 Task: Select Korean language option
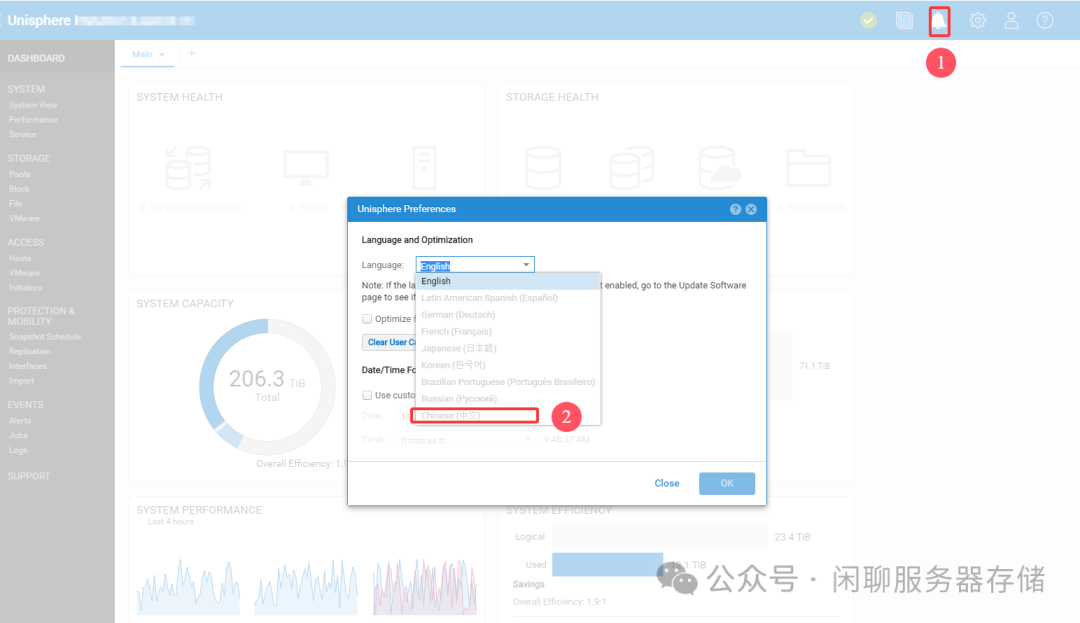coord(508,365)
